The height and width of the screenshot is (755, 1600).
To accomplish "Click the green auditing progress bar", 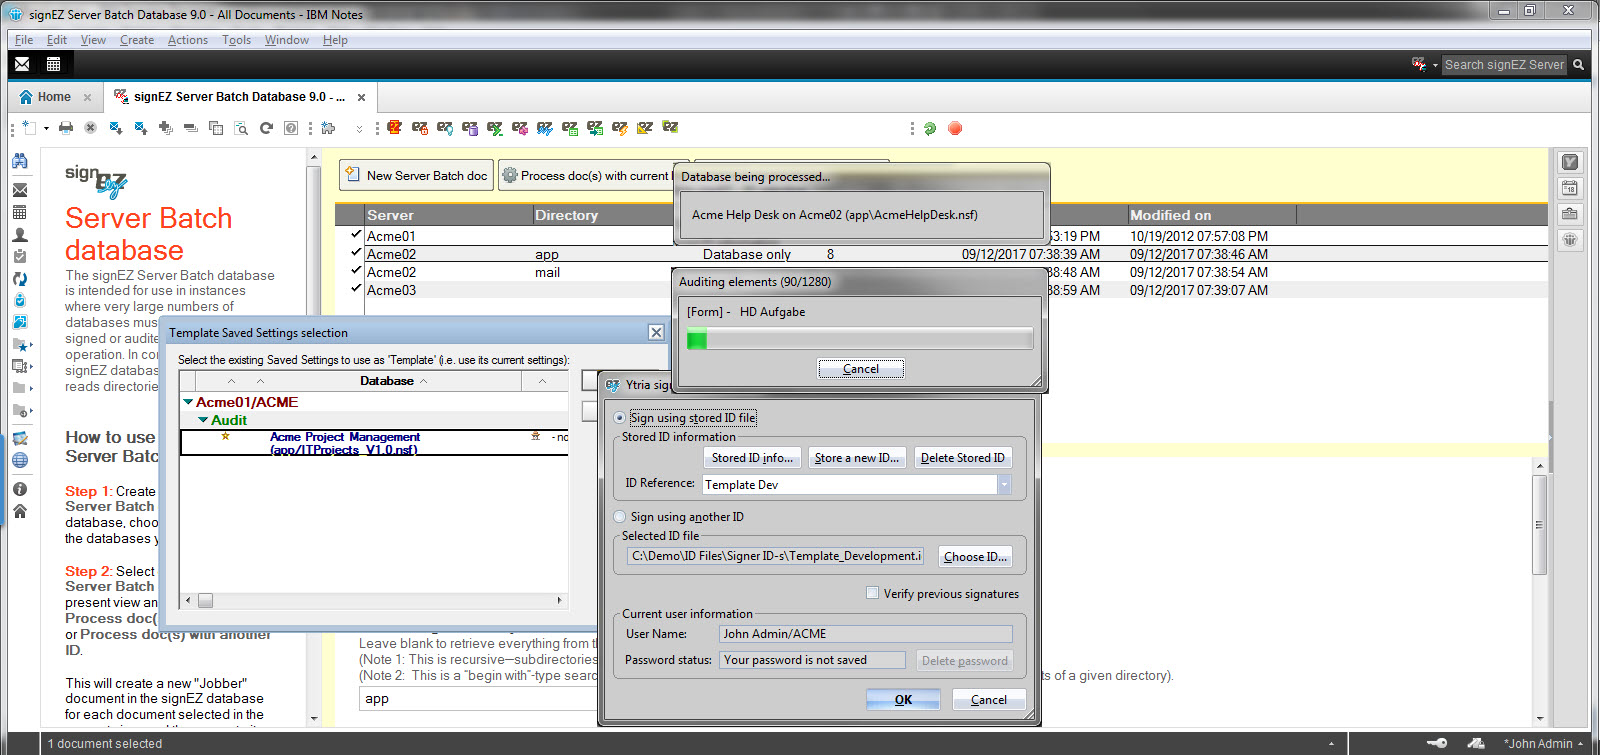I will pyautogui.click(x=860, y=340).
